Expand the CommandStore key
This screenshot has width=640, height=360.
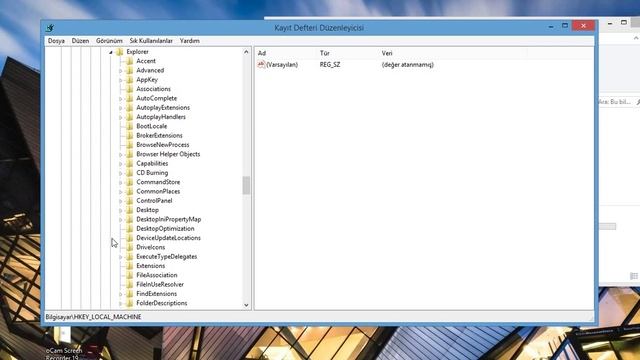click(x=120, y=182)
